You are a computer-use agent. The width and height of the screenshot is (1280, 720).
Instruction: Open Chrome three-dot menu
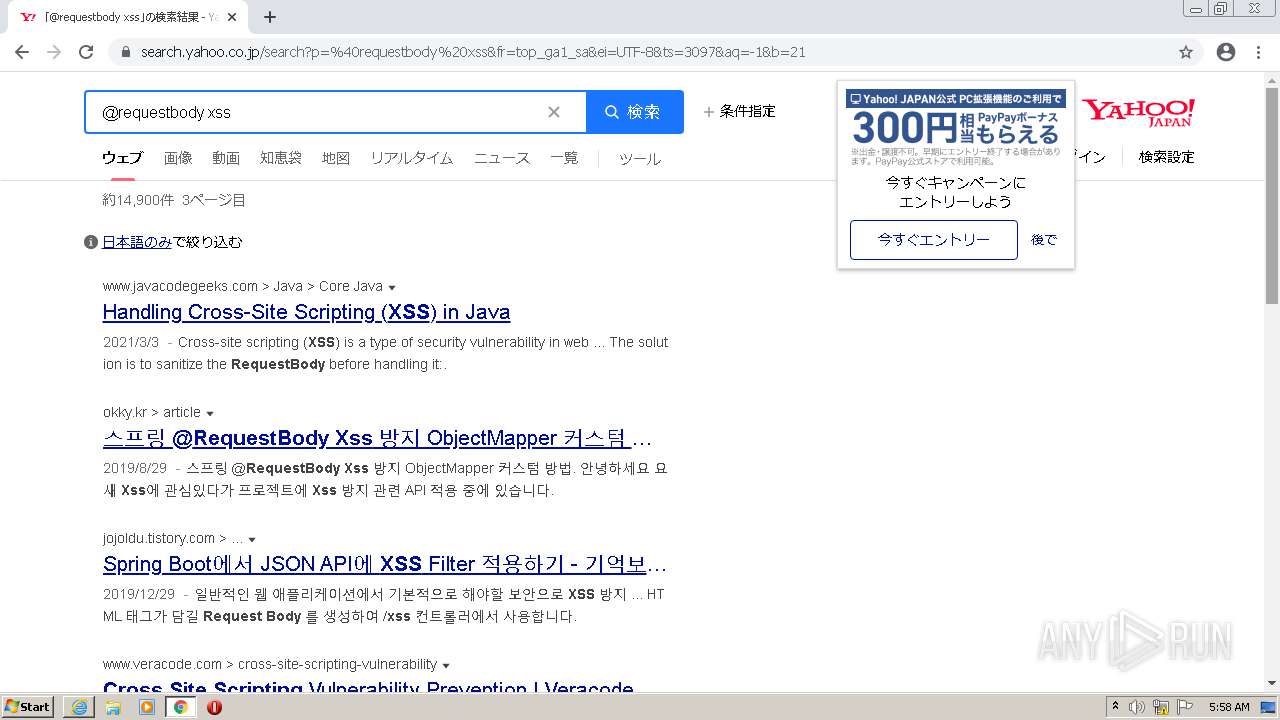pos(1258,52)
